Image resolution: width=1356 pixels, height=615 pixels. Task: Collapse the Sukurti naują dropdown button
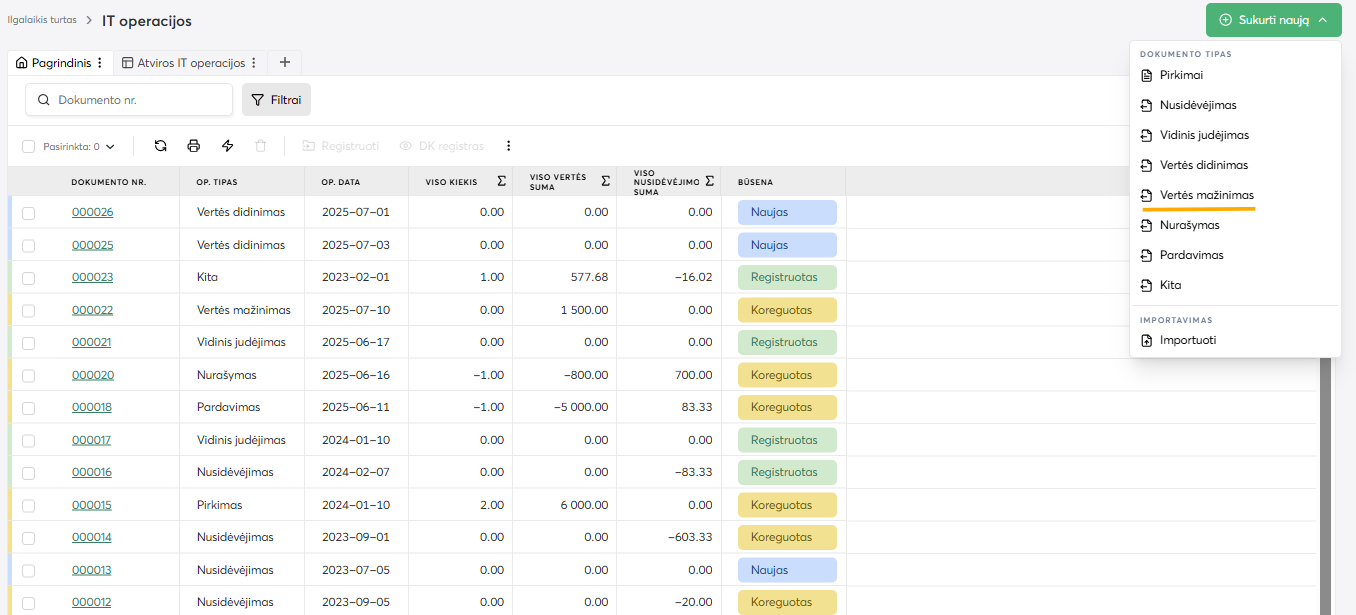point(1273,20)
